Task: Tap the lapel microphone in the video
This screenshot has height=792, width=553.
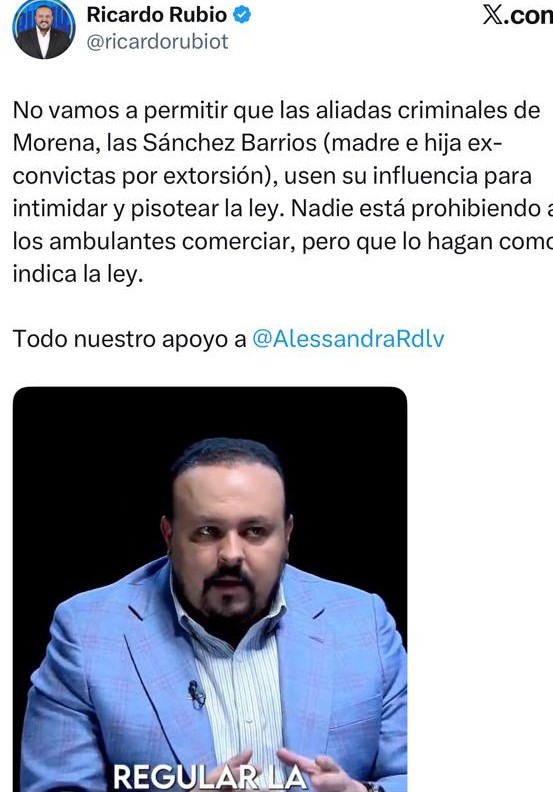Action: pos(196,694)
